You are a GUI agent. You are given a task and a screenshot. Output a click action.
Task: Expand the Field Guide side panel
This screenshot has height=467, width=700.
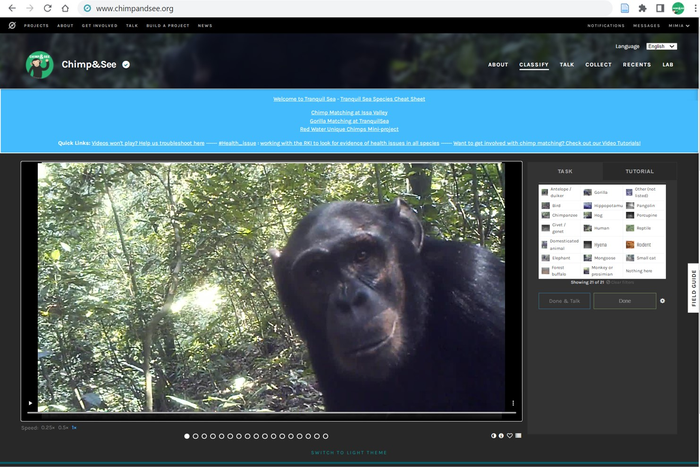[x=693, y=289]
